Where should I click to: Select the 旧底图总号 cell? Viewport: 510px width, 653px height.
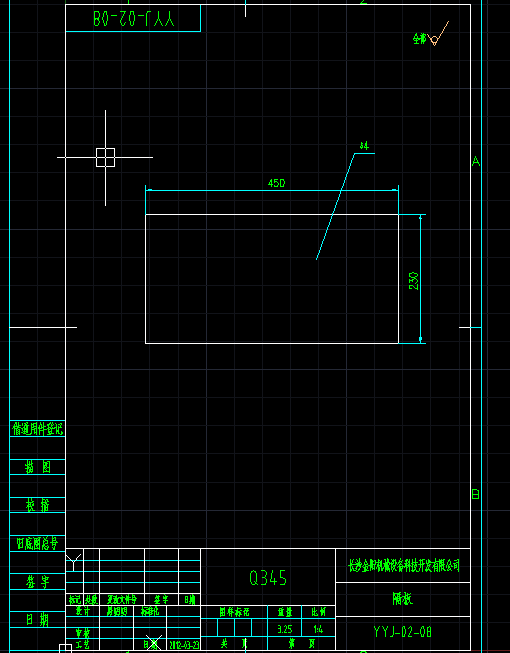point(37,543)
